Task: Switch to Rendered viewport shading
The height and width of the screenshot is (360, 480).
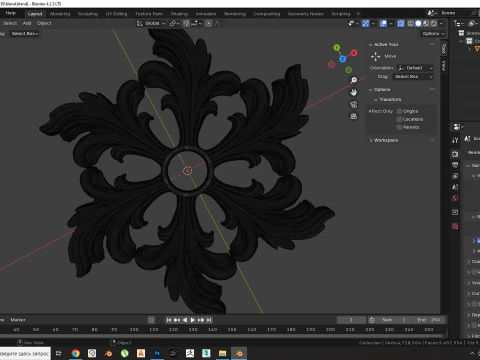Action: point(433,23)
